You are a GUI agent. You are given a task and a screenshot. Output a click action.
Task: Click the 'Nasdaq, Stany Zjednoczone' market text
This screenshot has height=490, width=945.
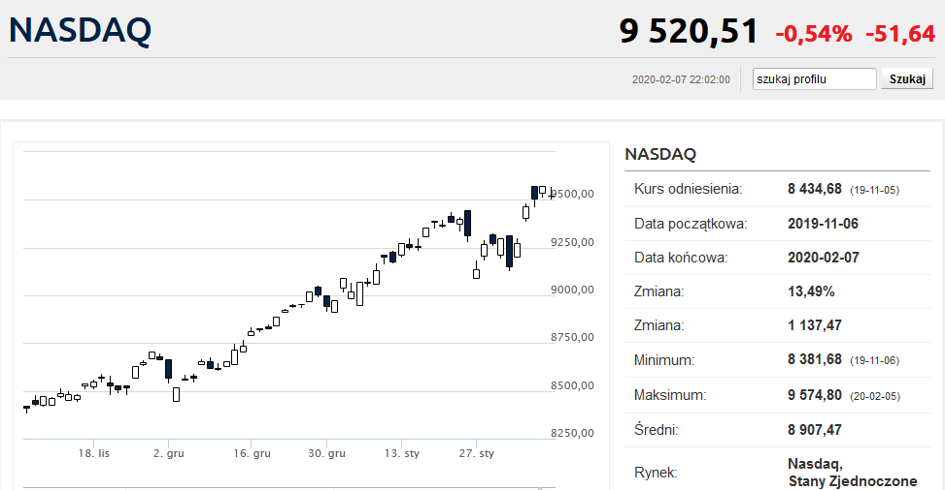point(852,473)
